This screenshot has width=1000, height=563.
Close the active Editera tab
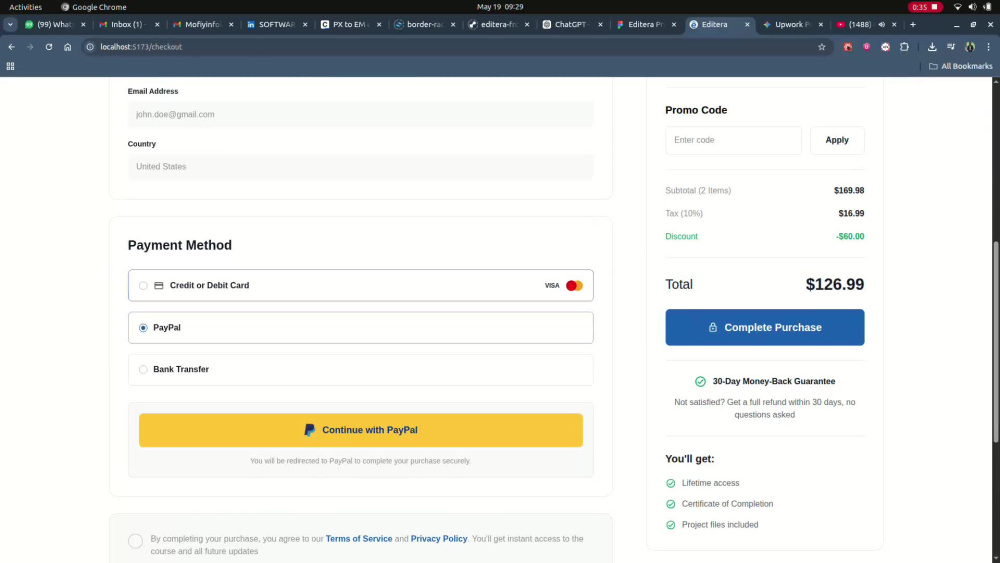pos(747,24)
